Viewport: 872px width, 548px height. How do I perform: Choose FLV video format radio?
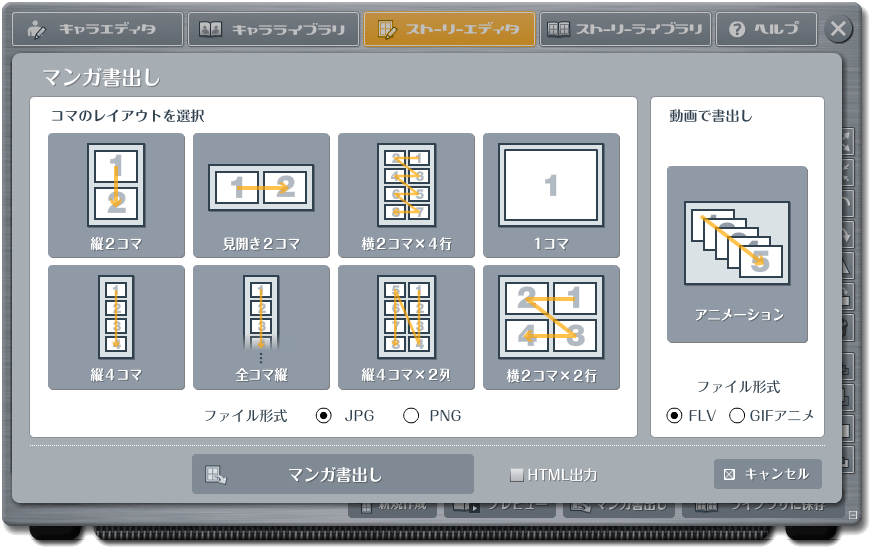click(x=674, y=416)
